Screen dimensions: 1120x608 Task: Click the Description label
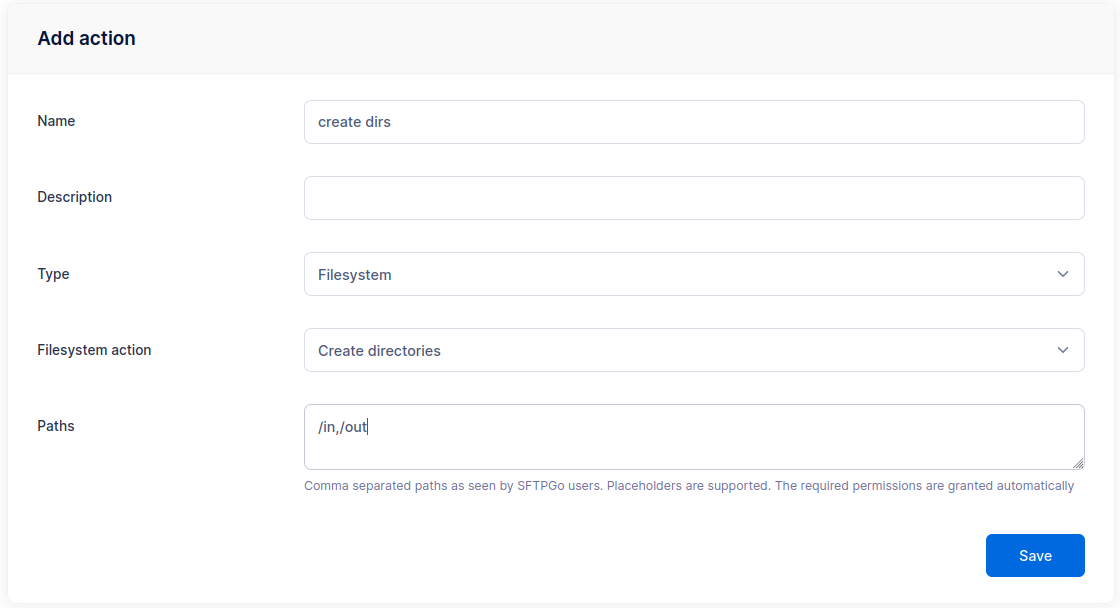tap(74, 197)
